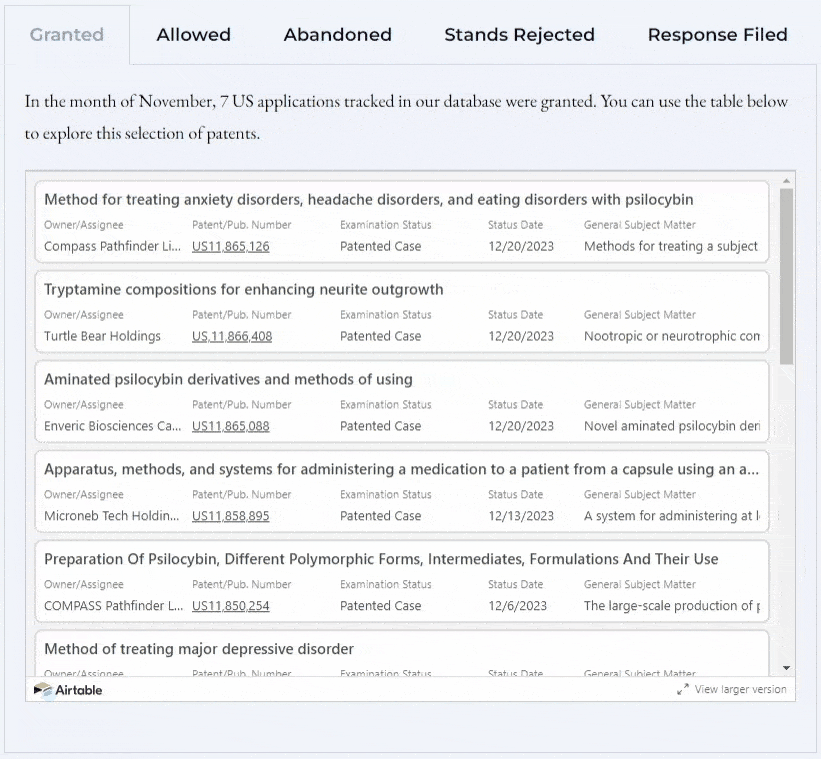This screenshot has height=759, width=821.
Task: Click 'Patented Case' in Enveric Biosciences row
Action: 381,426
